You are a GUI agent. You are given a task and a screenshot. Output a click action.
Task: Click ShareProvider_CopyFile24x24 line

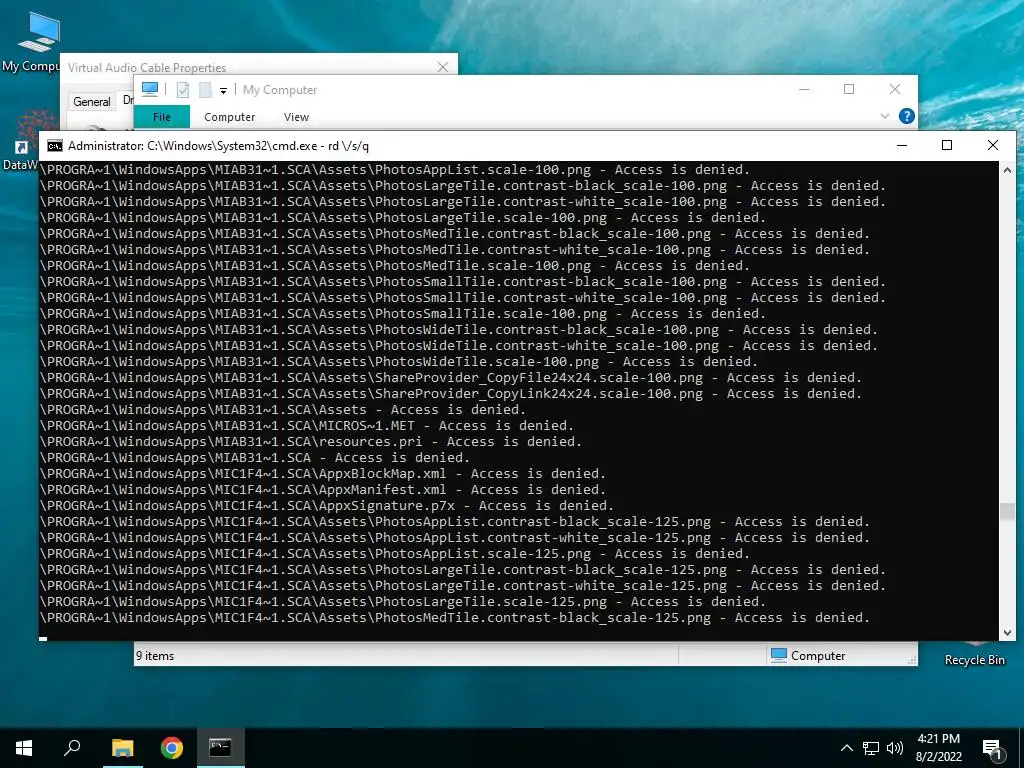pyautogui.click(x=451, y=377)
